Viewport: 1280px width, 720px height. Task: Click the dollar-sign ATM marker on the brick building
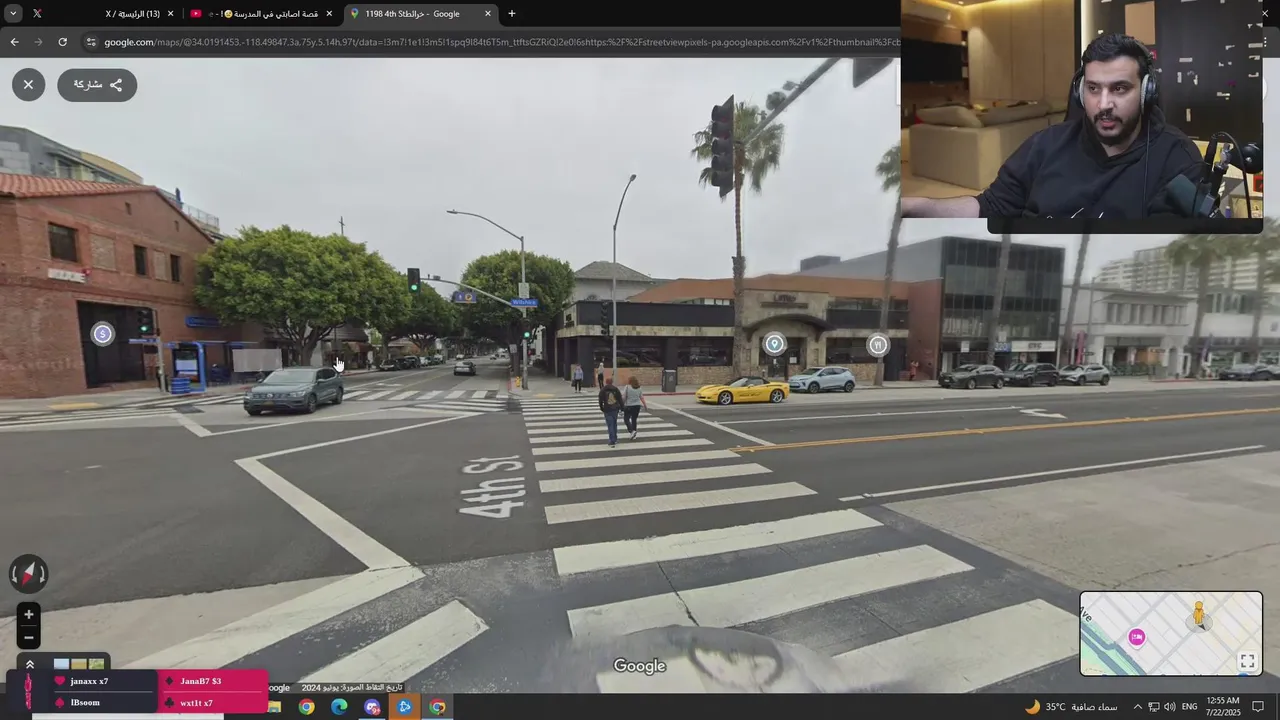click(102, 334)
